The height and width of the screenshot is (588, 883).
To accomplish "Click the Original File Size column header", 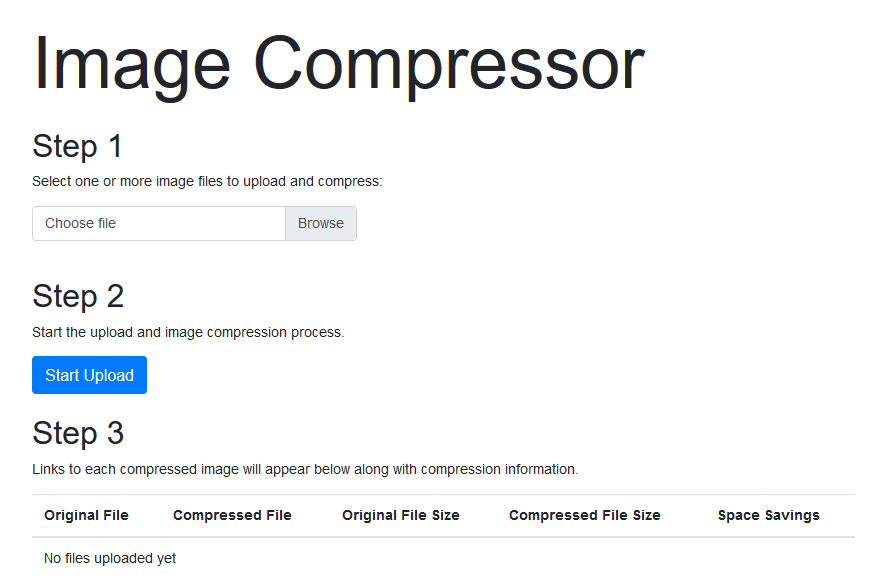I will 401,515.
